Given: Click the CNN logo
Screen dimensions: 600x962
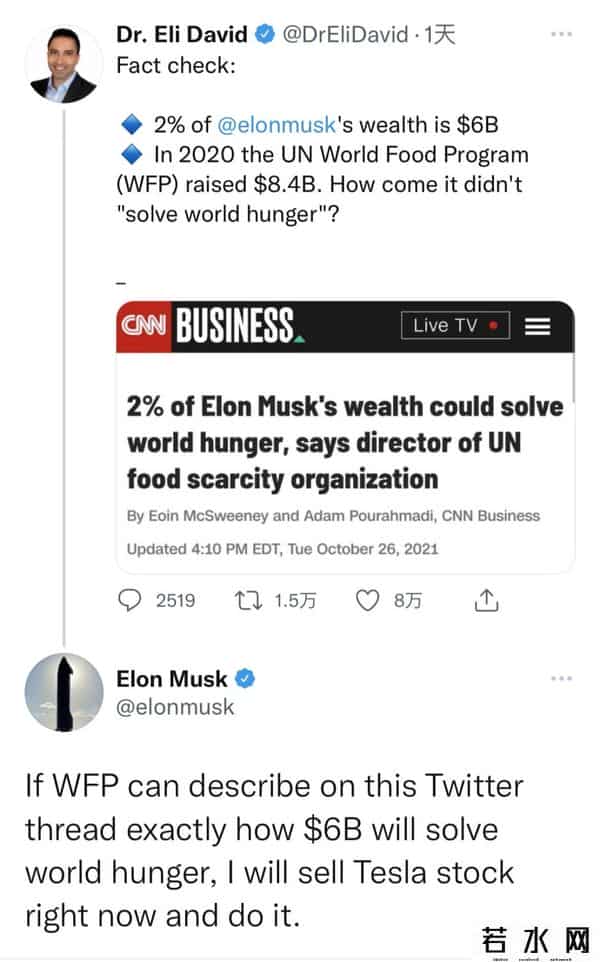Looking at the screenshot, I should tap(144, 326).
